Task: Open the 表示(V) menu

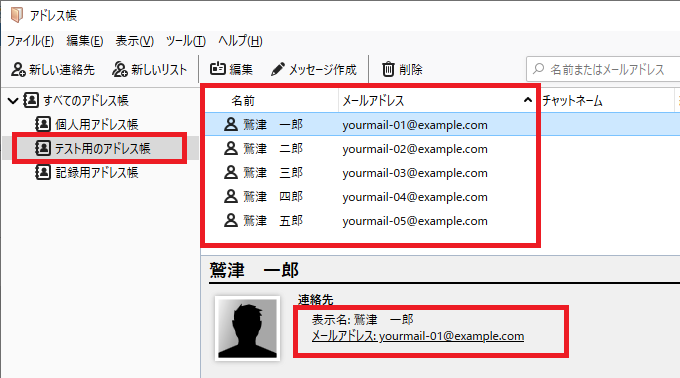Action: [134, 41]
